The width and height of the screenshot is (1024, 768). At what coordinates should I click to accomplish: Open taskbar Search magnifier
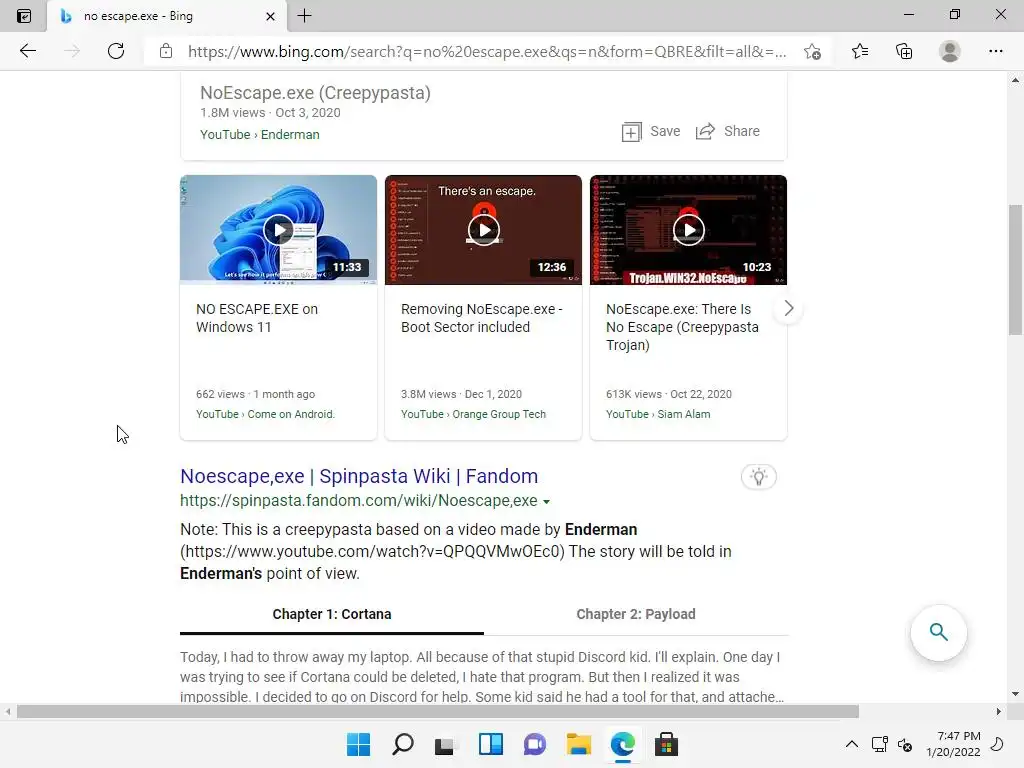pyautogui.click(x=402, y=744)
